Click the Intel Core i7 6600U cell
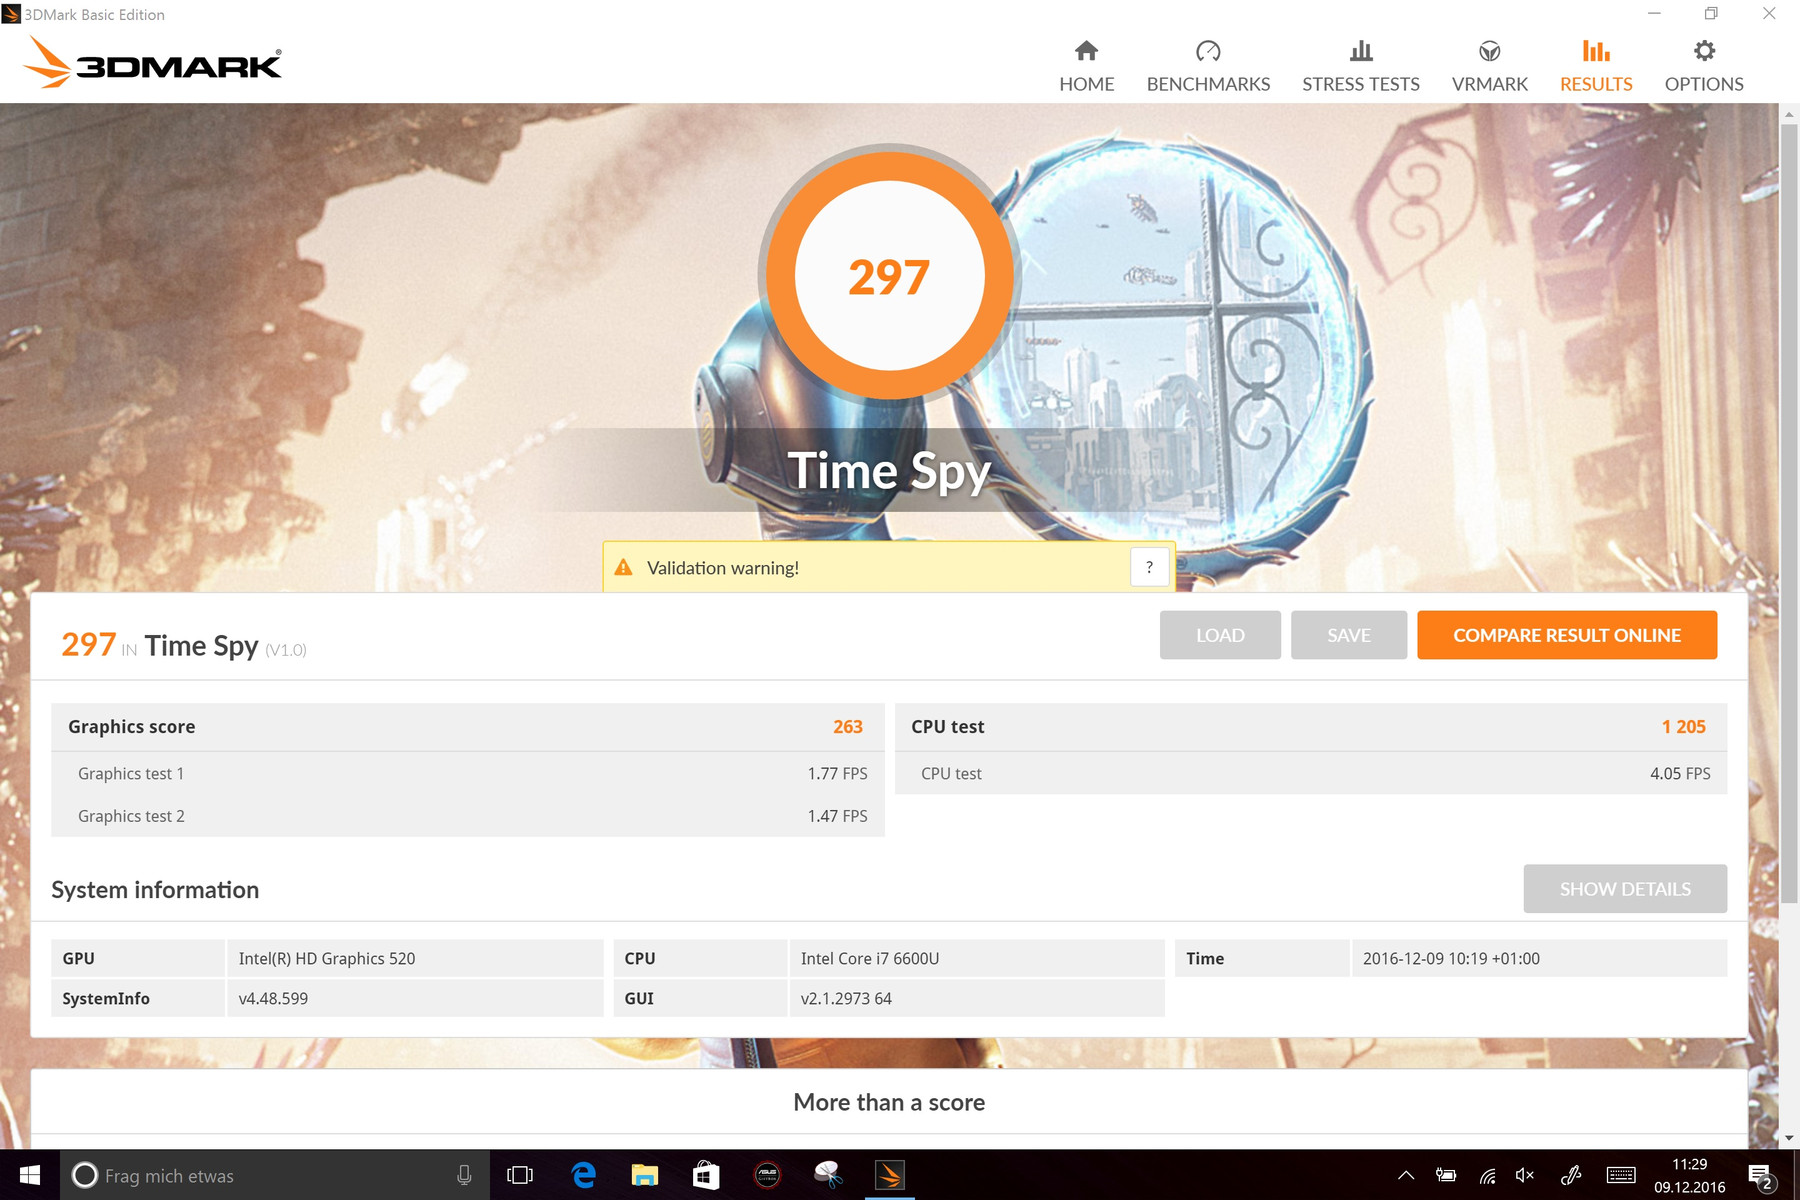Viewport: 1800px width, 1200px height. [x=977, y=958]
